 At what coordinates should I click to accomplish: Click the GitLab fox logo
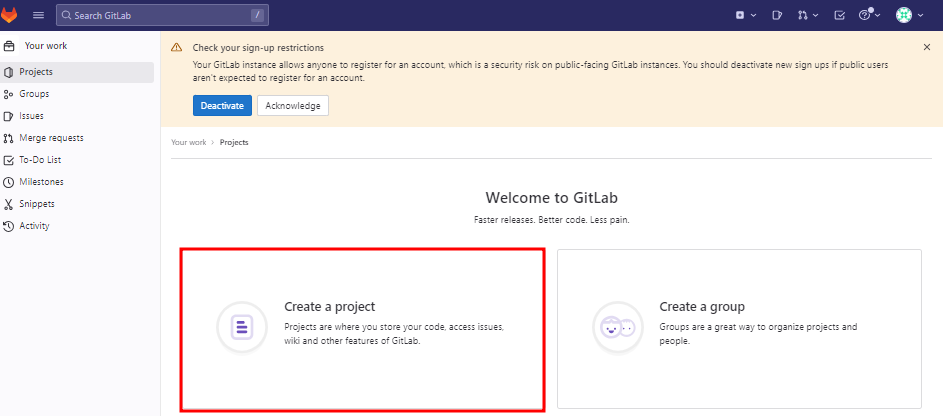tap(9, 15)
